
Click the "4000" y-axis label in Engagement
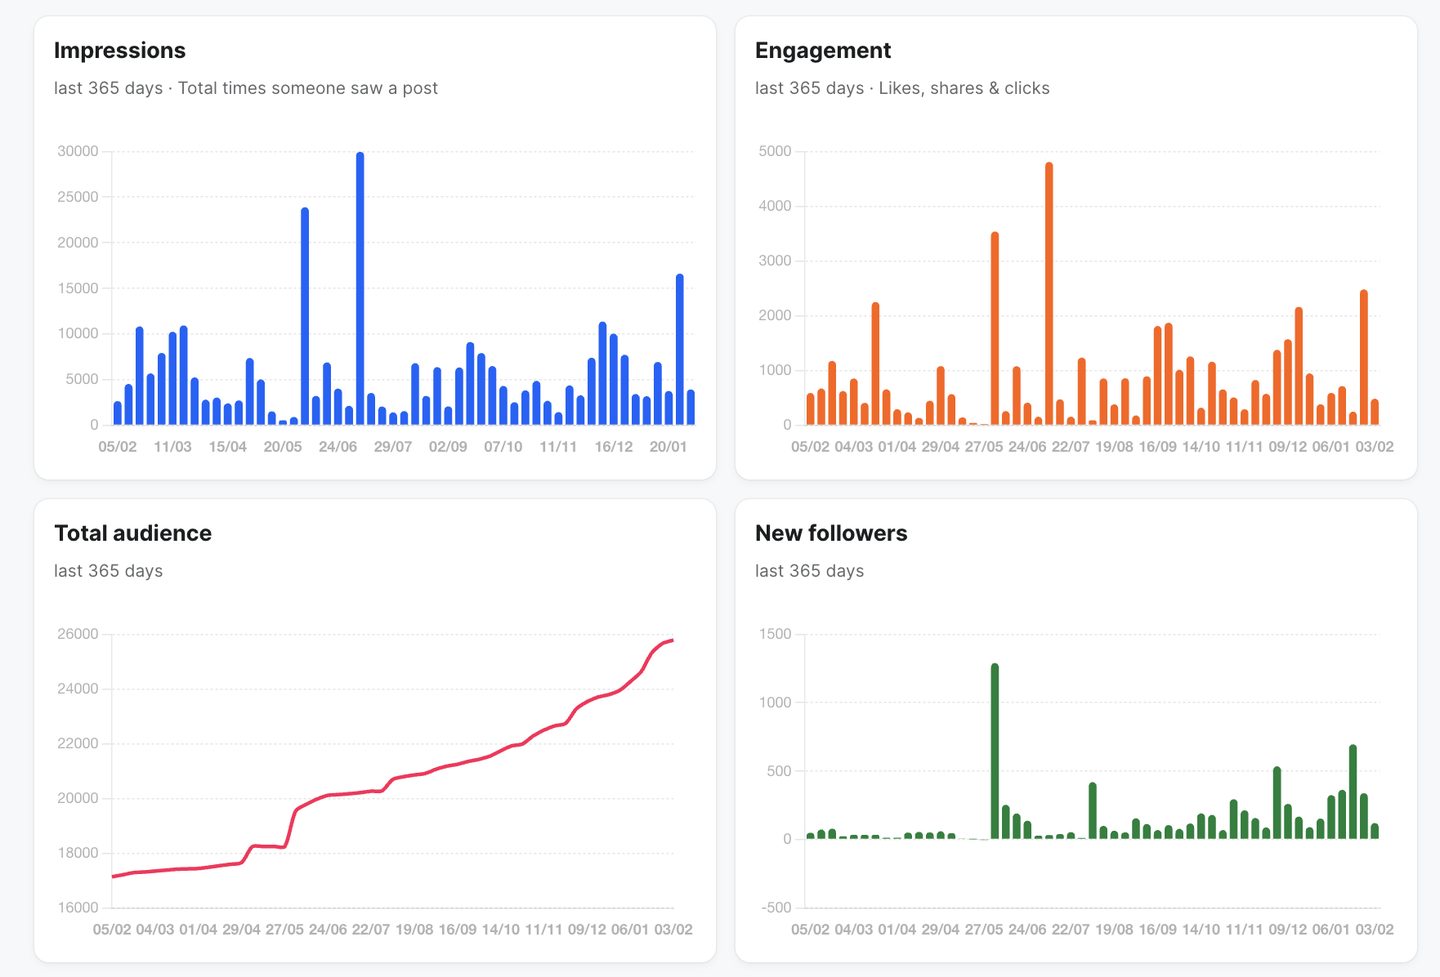click(775, 206)
